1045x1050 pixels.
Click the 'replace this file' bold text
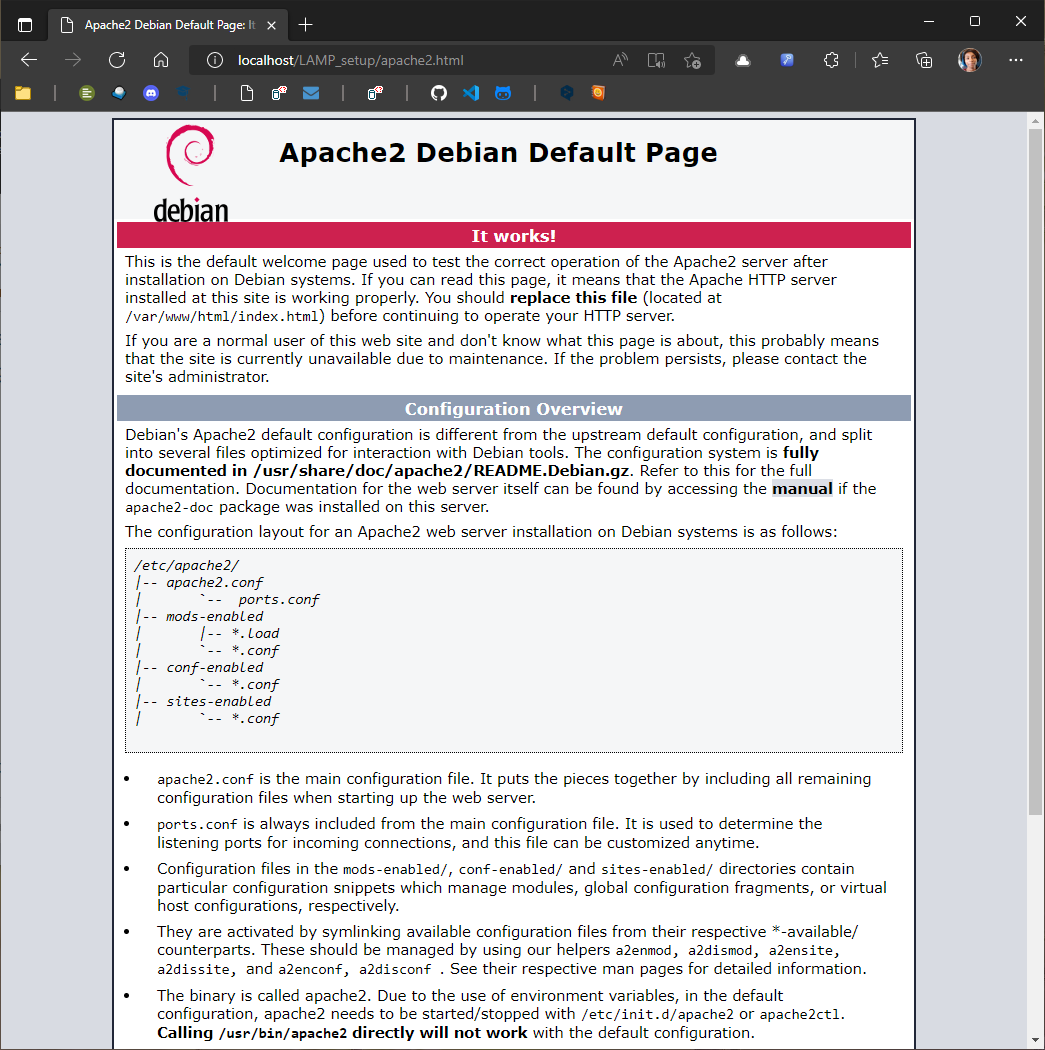(x=574, y=298)
